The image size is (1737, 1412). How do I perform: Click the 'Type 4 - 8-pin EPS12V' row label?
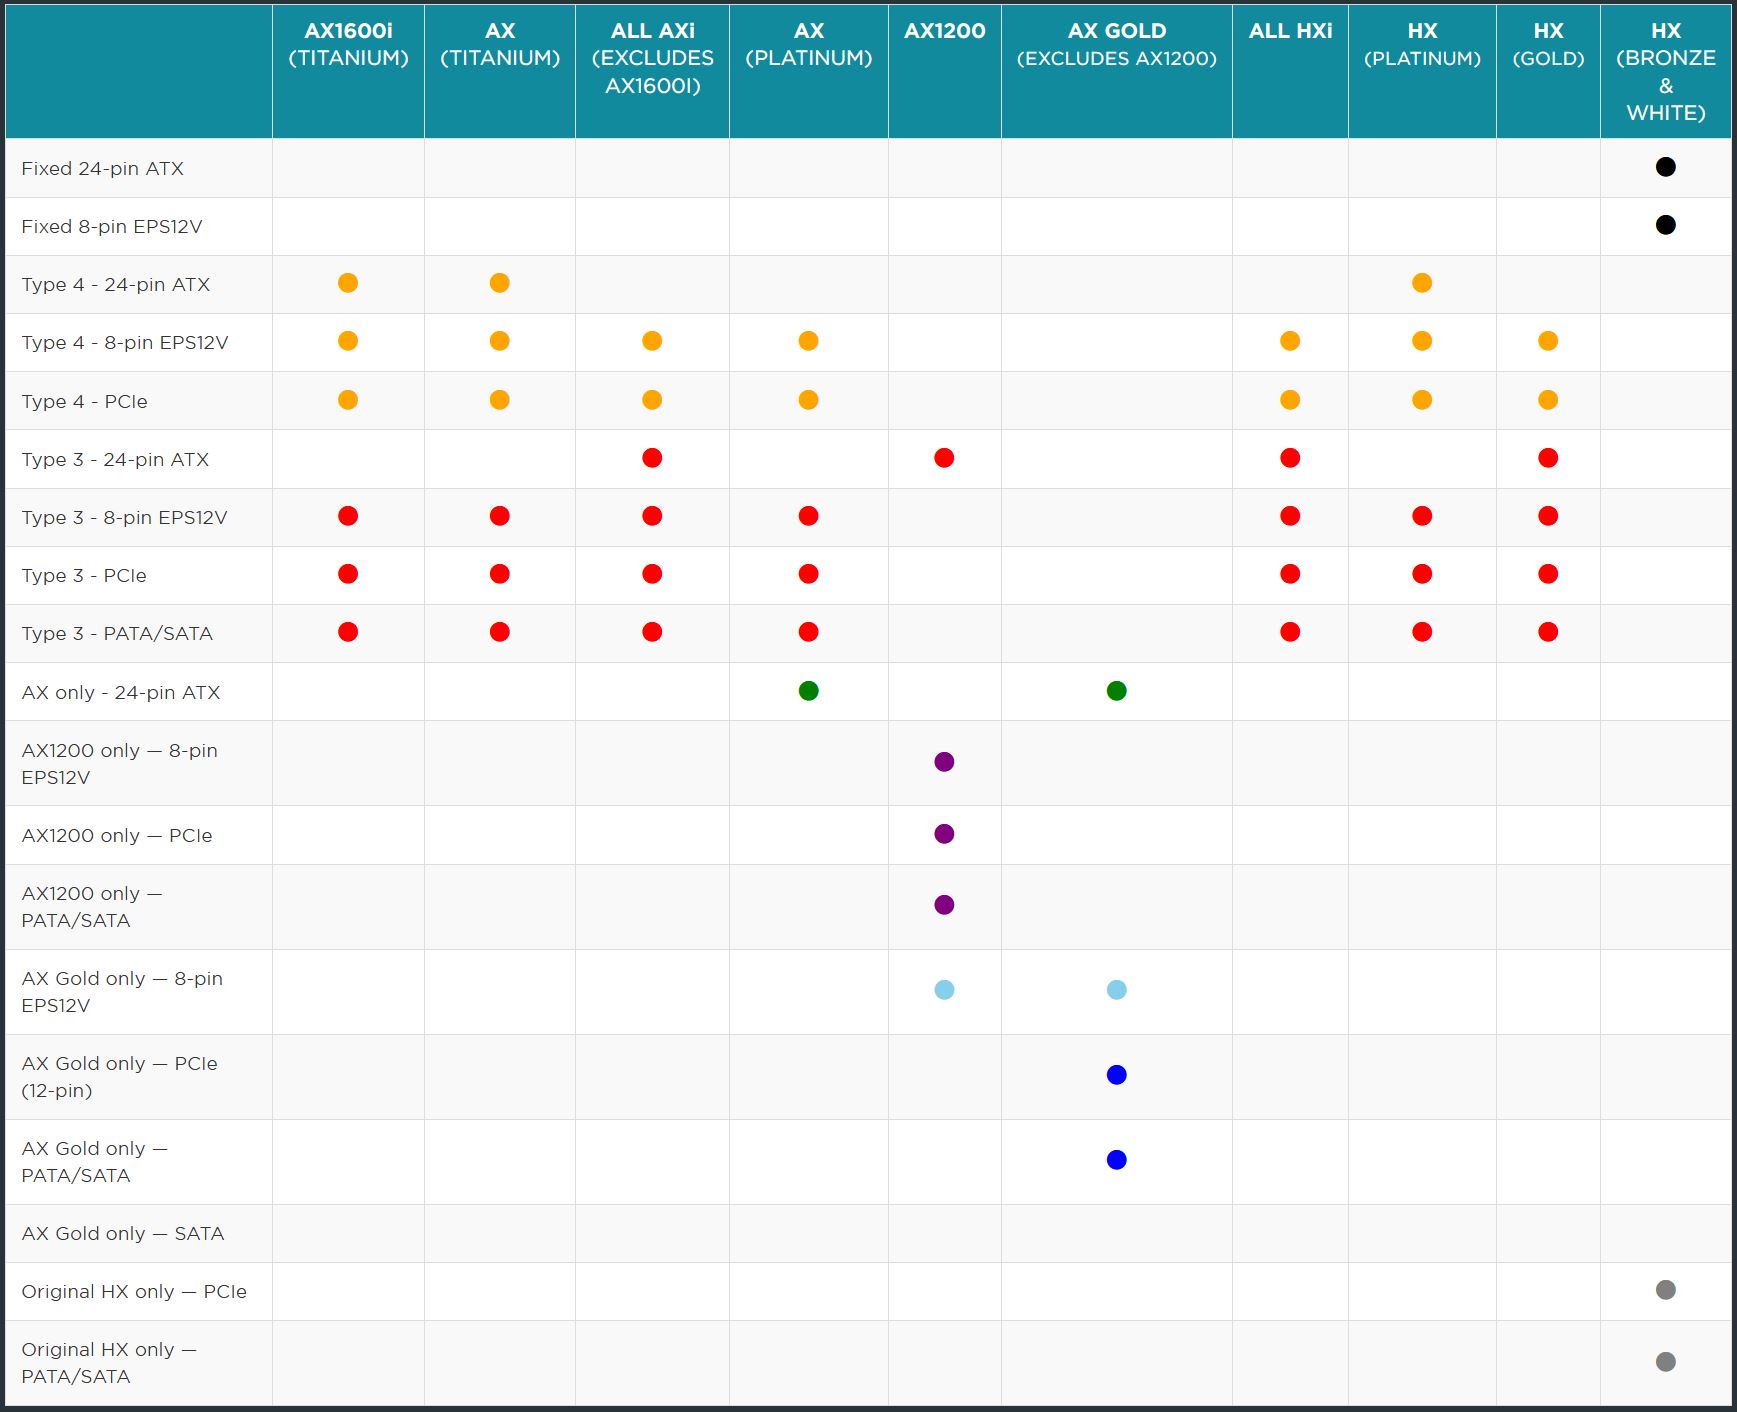[x=125, y=342]
